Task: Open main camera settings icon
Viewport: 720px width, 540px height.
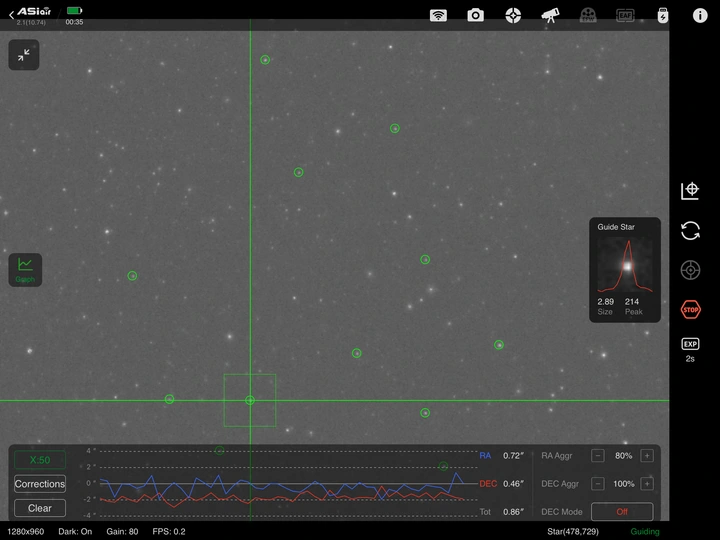Action: [476, 15]
